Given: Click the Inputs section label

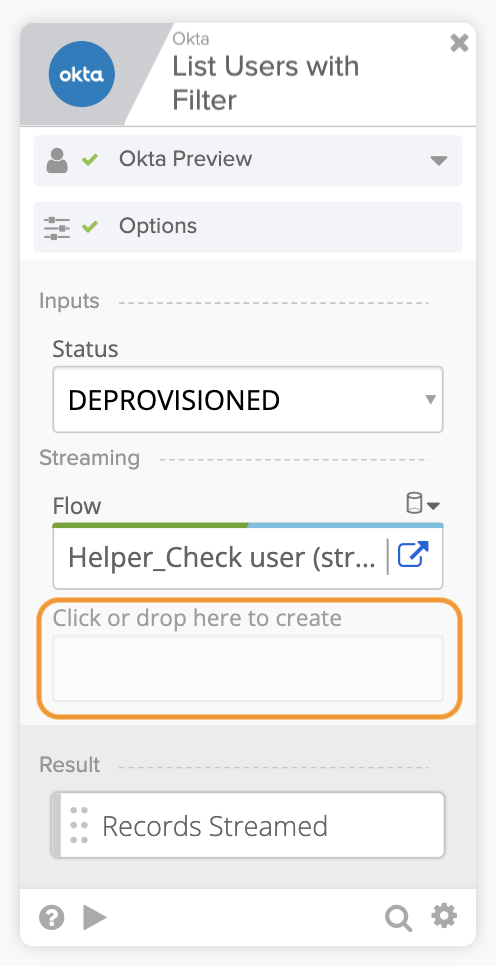Looking at the screenshot, I should 69,301.
